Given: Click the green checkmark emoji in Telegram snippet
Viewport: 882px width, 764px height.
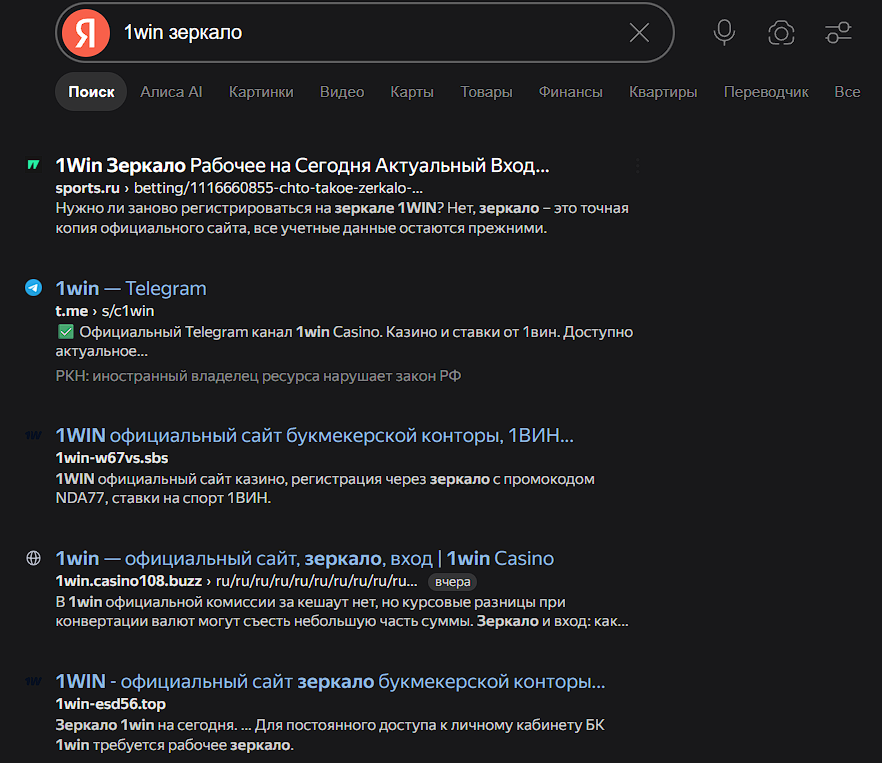Looking at the screenshot, I should pyautogui.click(x=66, y=332).
